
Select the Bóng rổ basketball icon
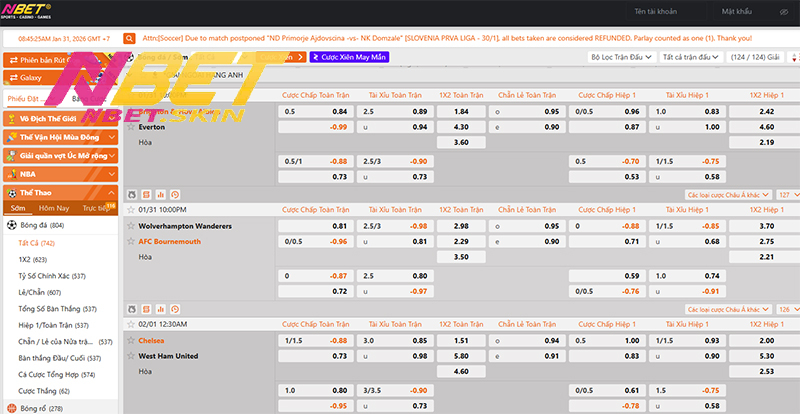[x=10, y=408]
